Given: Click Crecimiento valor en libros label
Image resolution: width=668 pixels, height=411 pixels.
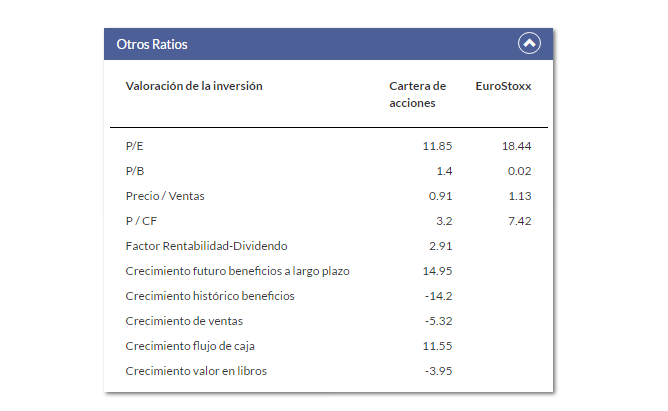Looking at the screenshot, I should (x=196, y=371).
